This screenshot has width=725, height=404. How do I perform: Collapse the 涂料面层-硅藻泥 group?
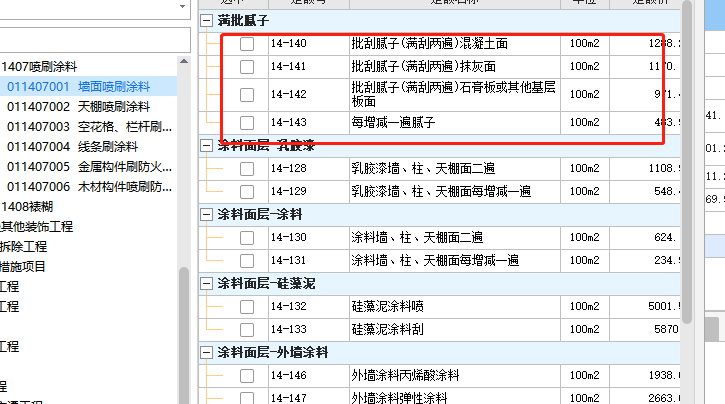point(206,283)
